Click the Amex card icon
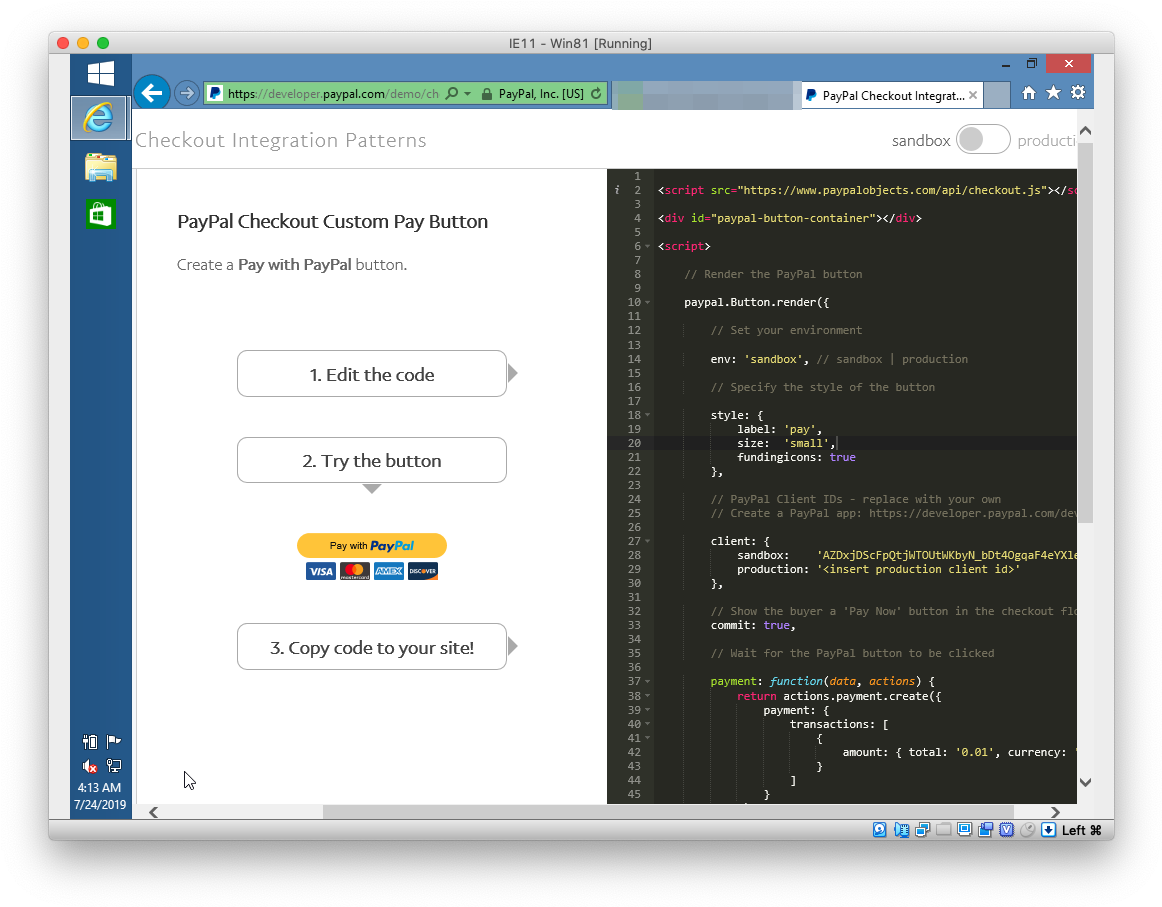The height and width of the screenshot is (907, 1162). click(389, 571)
